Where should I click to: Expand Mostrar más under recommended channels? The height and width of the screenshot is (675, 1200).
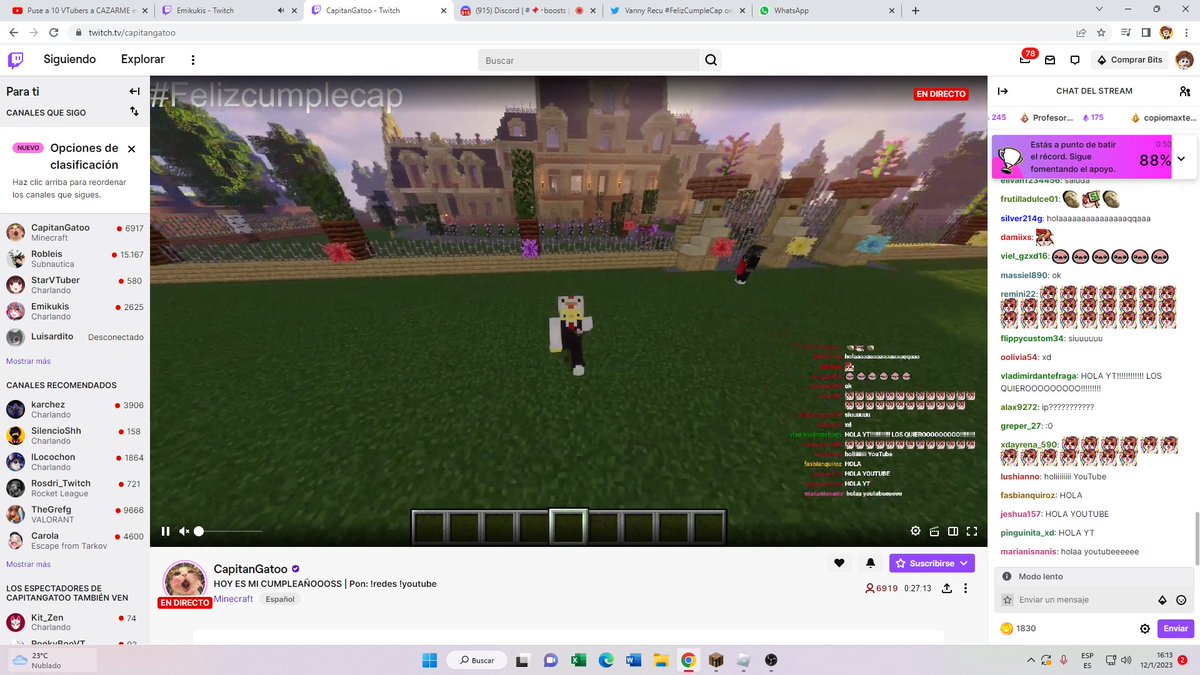tap(28, 564)
